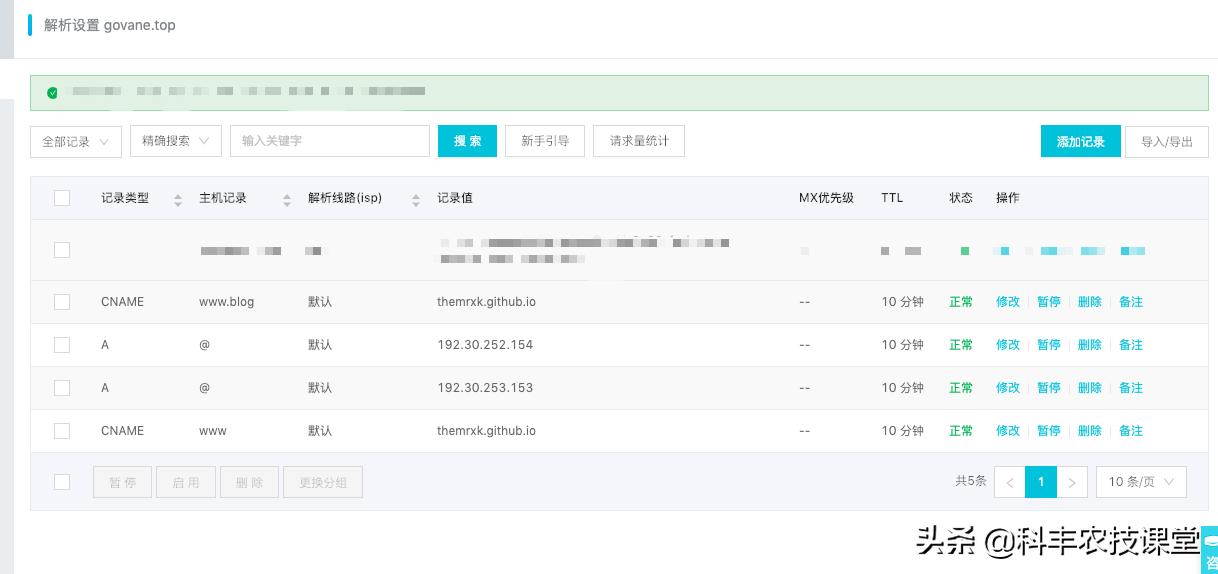This screenshot has height=574, width=1218.
Task: Click the TTL column header
Action: point(892,198)
